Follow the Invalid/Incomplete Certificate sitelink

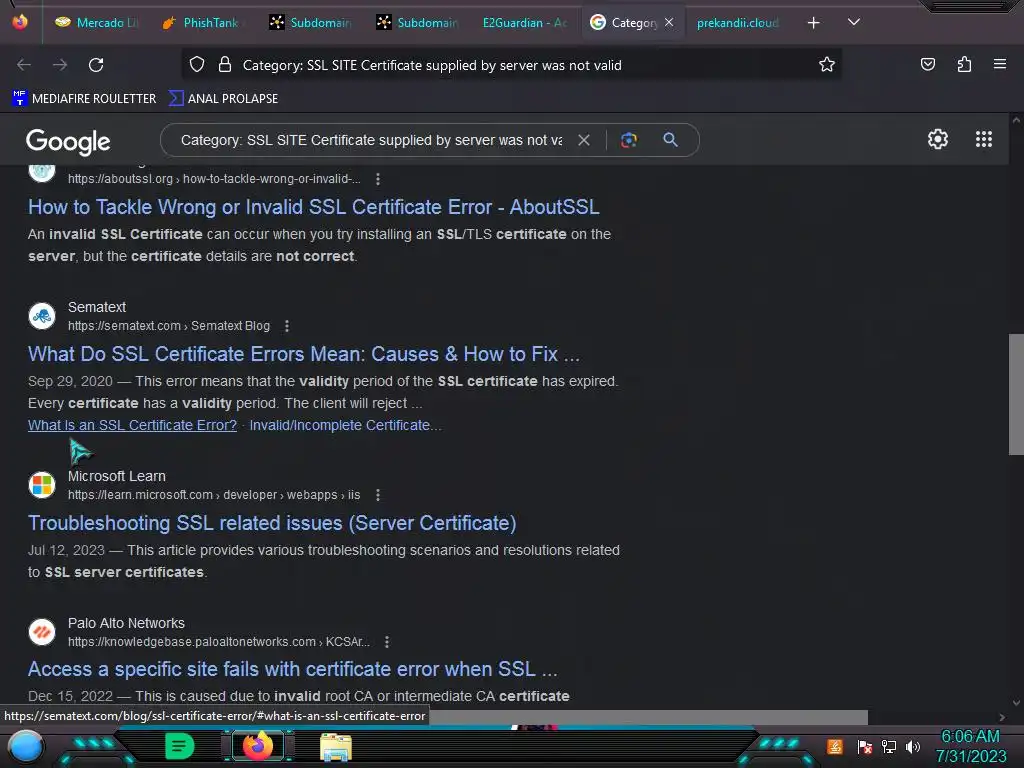click(x=345, y=425)
